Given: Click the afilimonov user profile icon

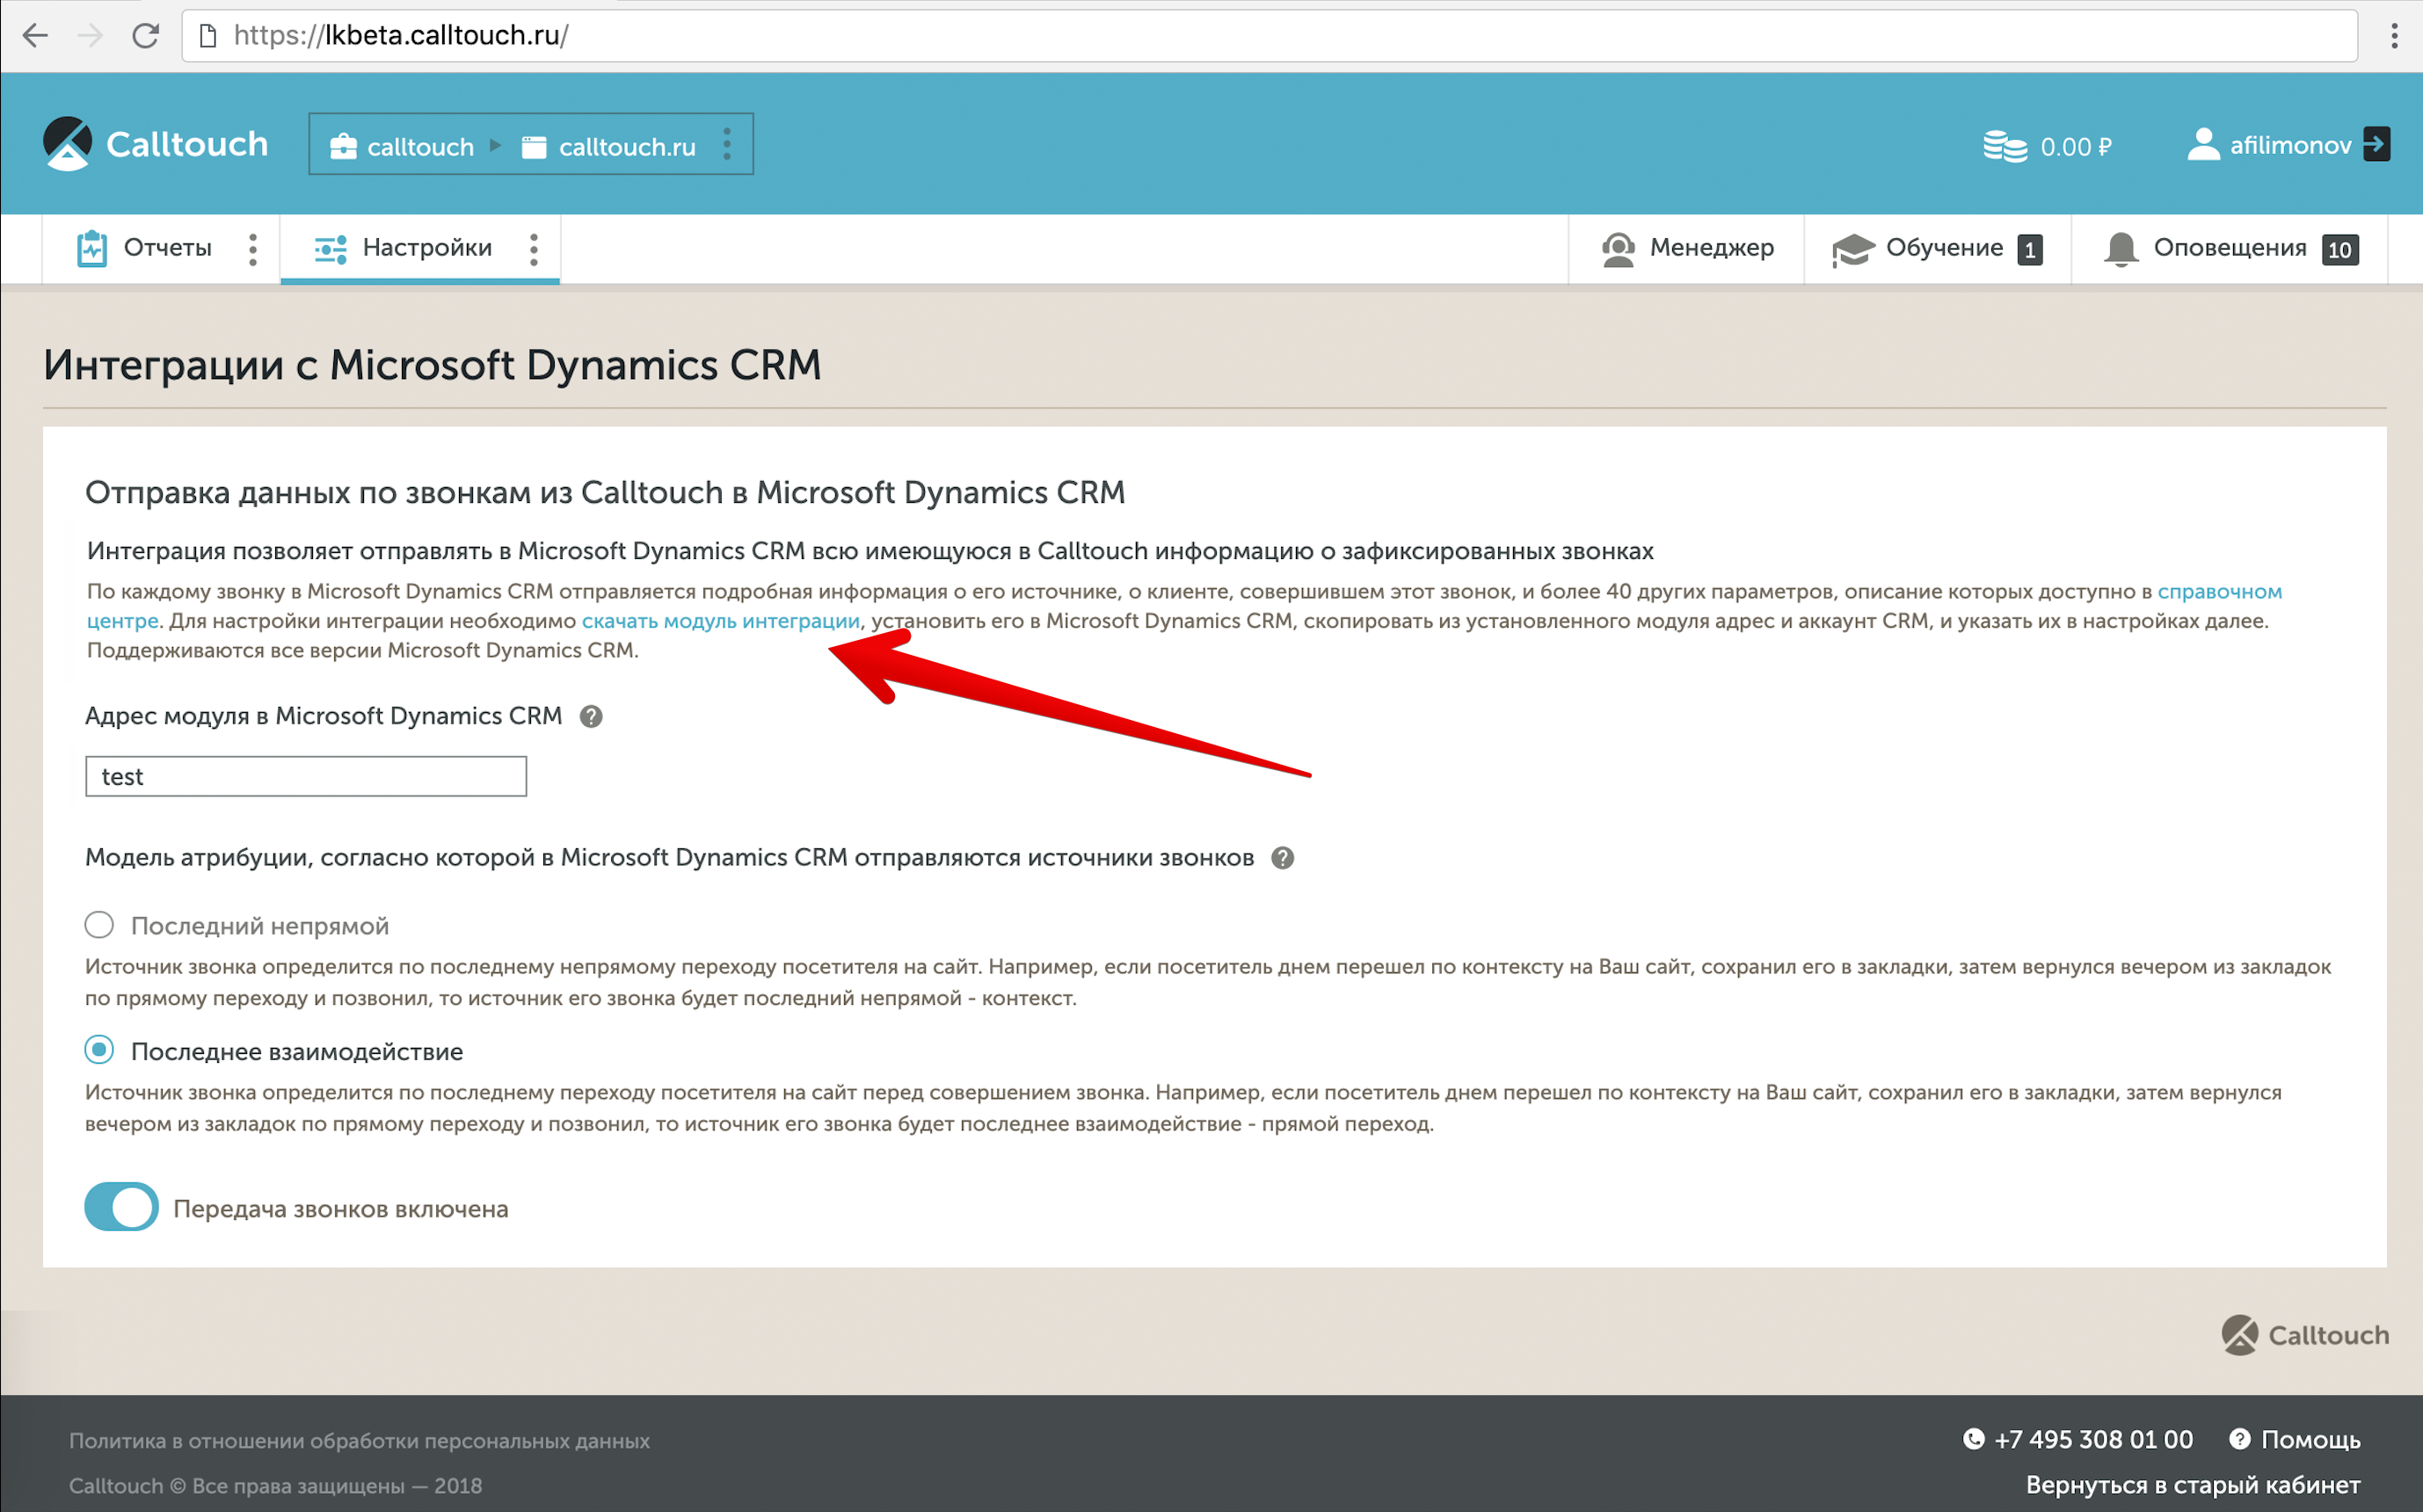Looking at the screenshot, I should (2202, 145).
